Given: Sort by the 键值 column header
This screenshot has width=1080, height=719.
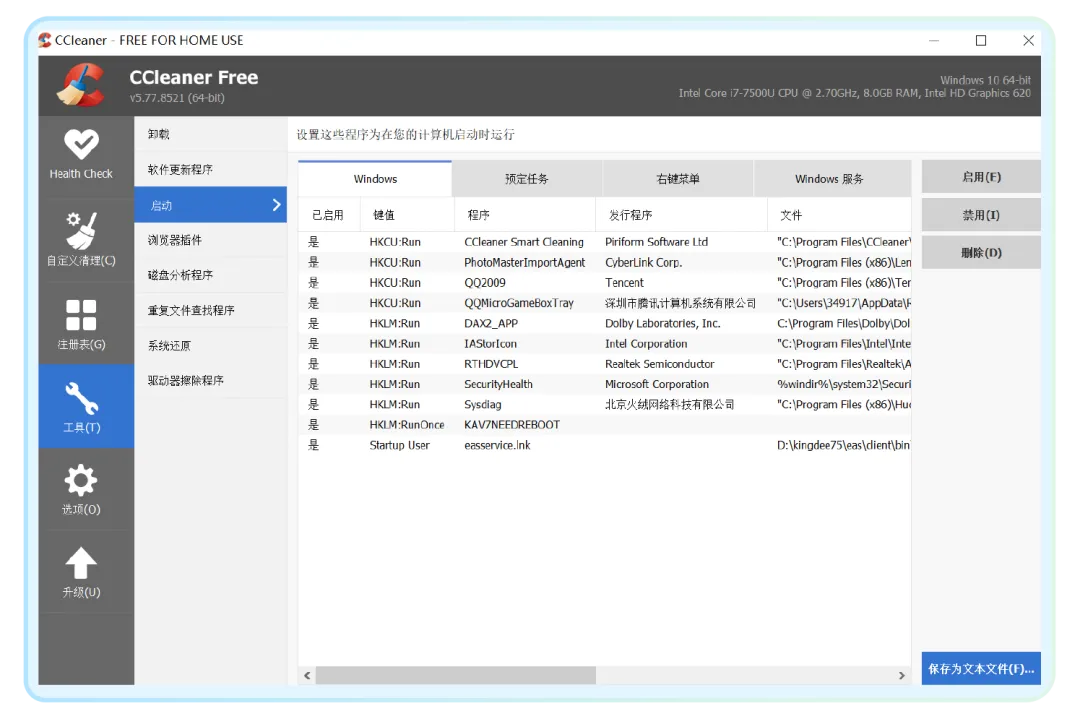Looking at the screenshot, I should point(407,215).
